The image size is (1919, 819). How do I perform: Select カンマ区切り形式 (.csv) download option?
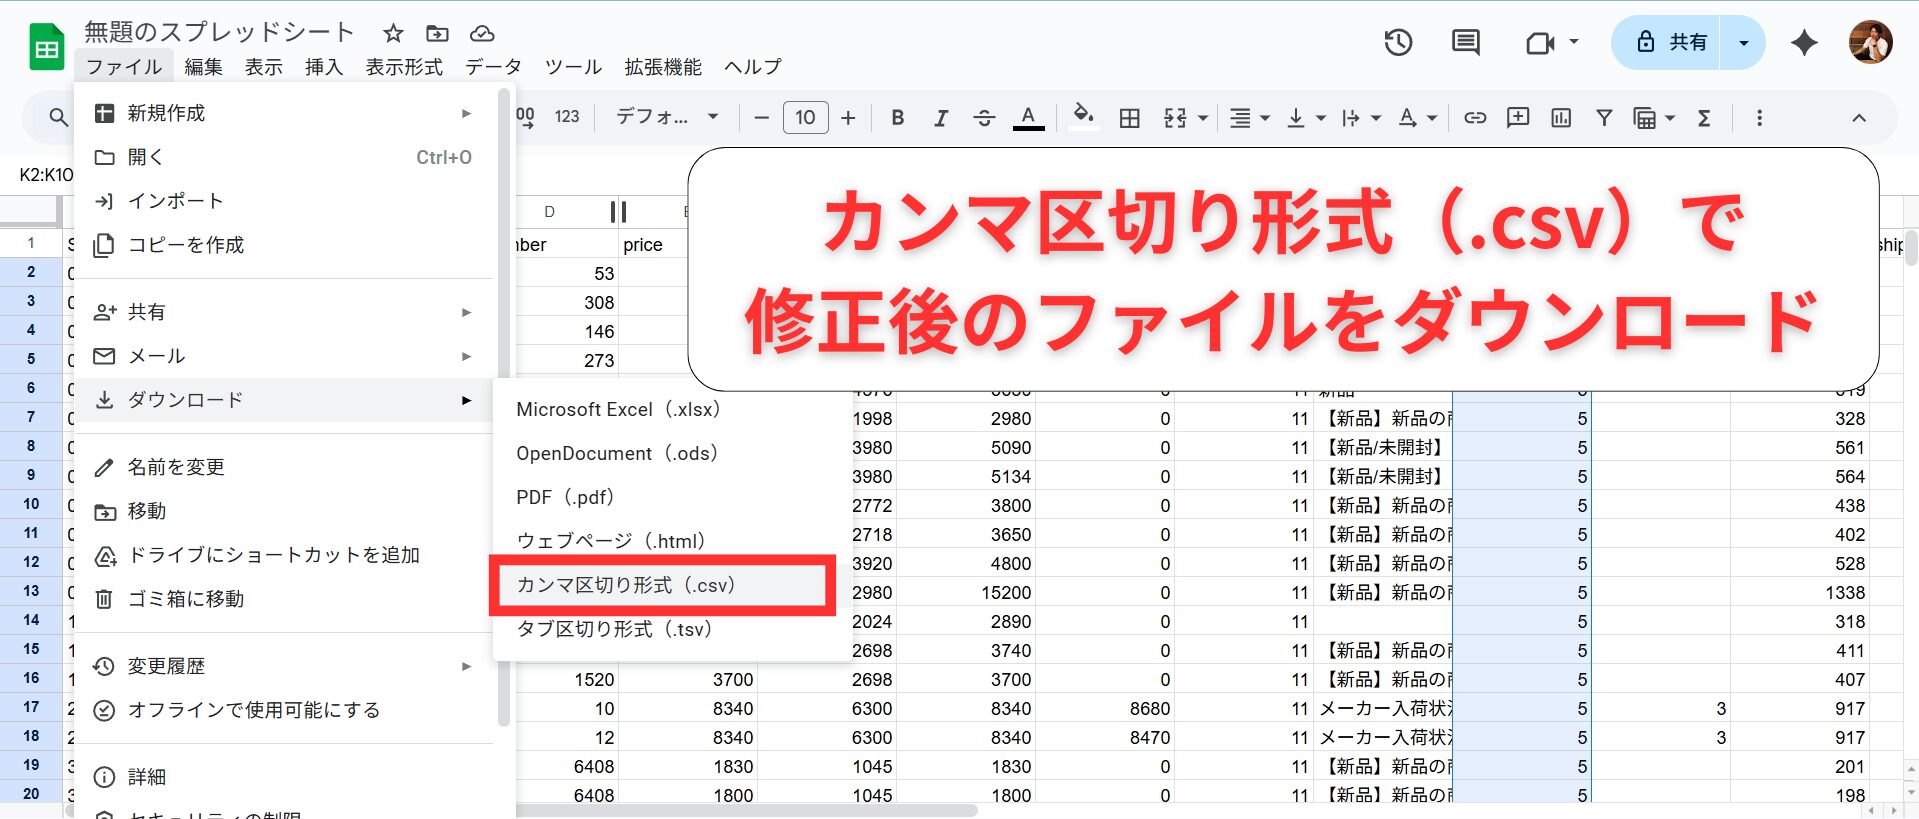626,585
